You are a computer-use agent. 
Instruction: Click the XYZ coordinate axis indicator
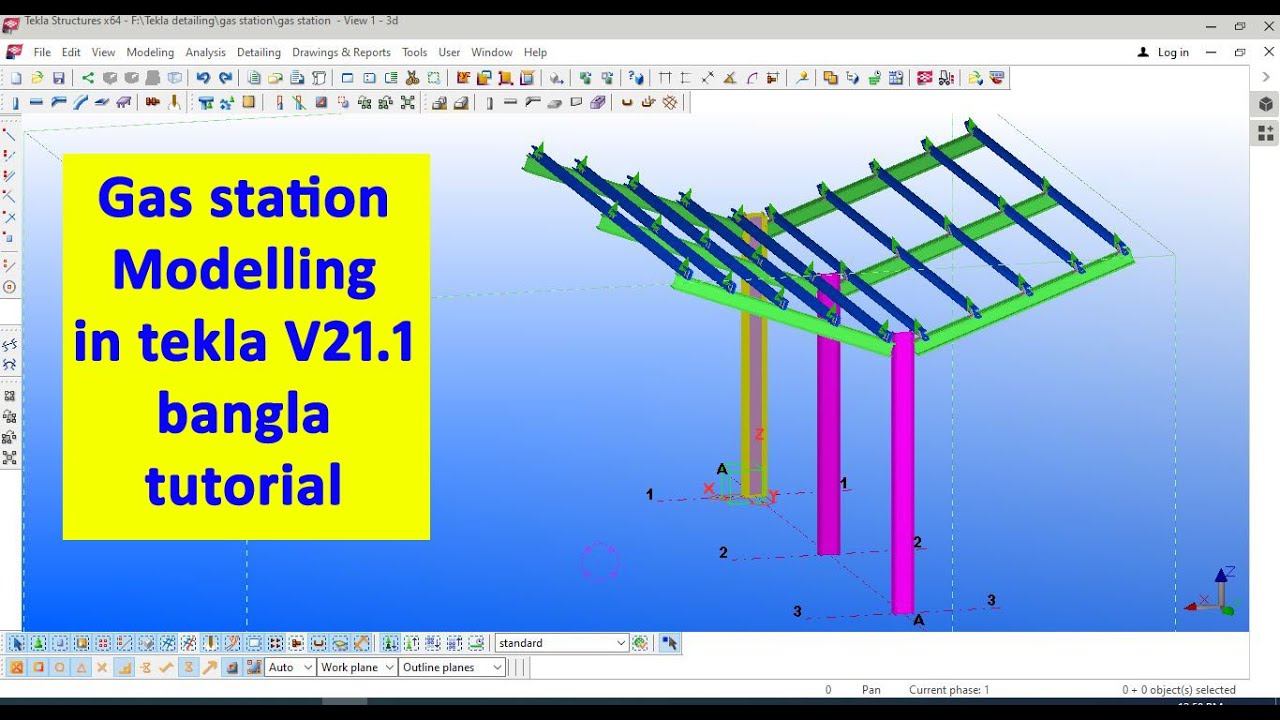point(1212,592)
